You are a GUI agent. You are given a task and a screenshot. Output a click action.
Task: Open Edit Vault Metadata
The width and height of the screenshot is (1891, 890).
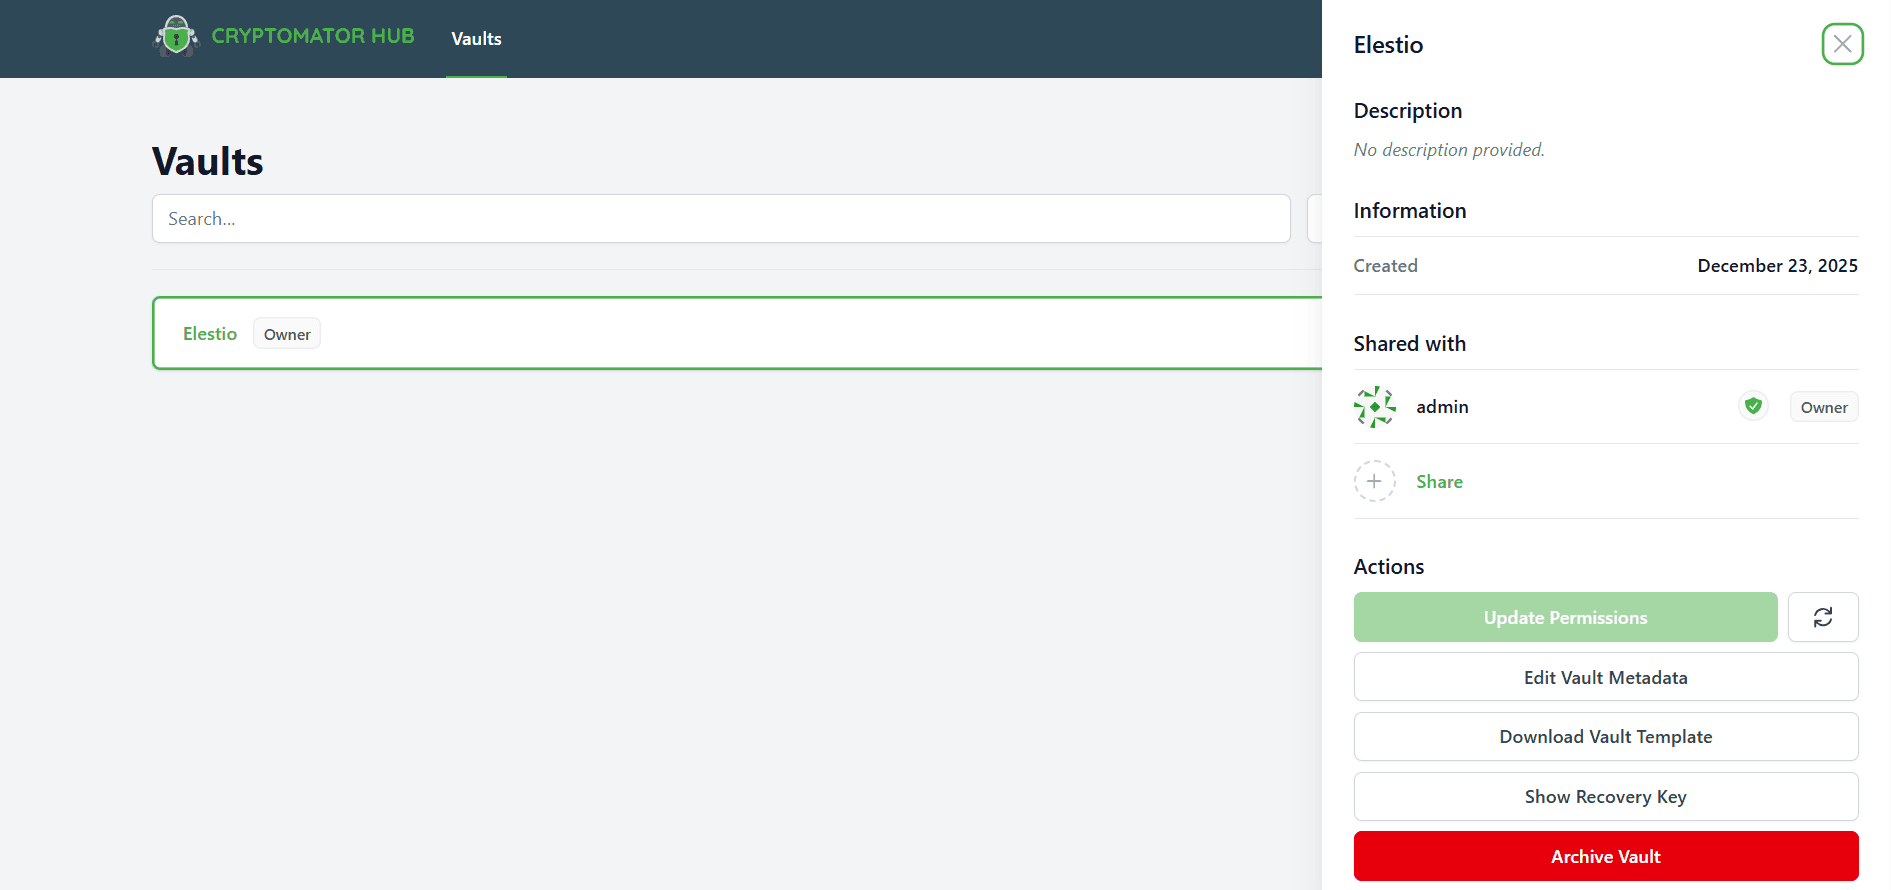[x=1606, y=677]
